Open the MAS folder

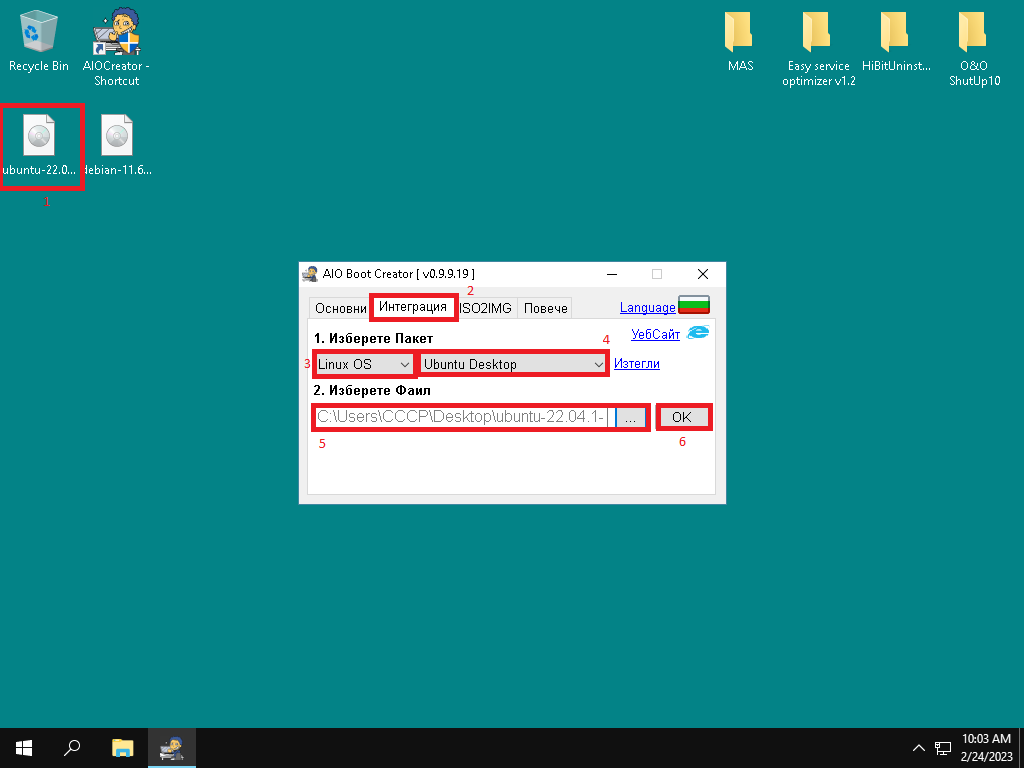740,34
